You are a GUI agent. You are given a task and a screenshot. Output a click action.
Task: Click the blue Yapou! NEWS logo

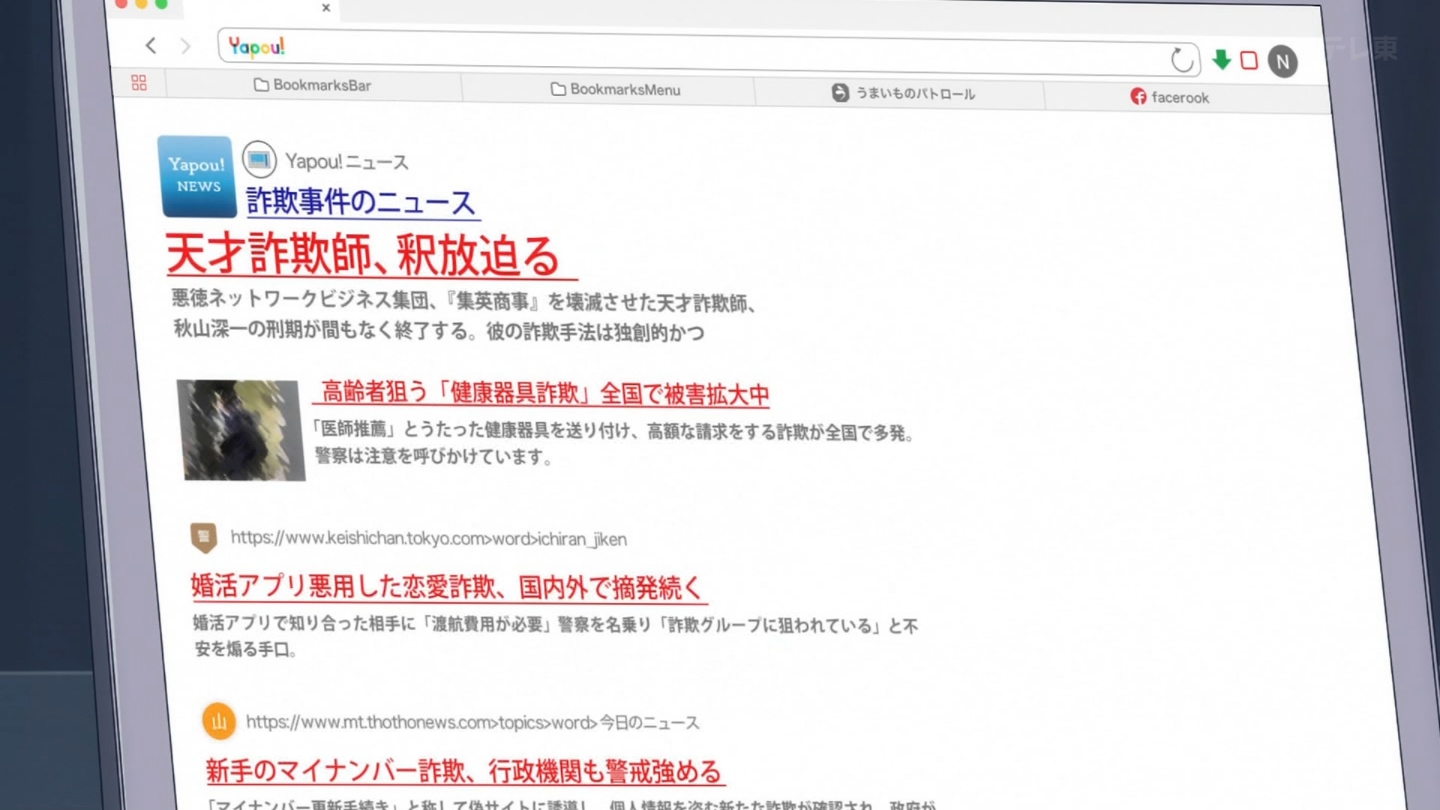pos(196,176)
